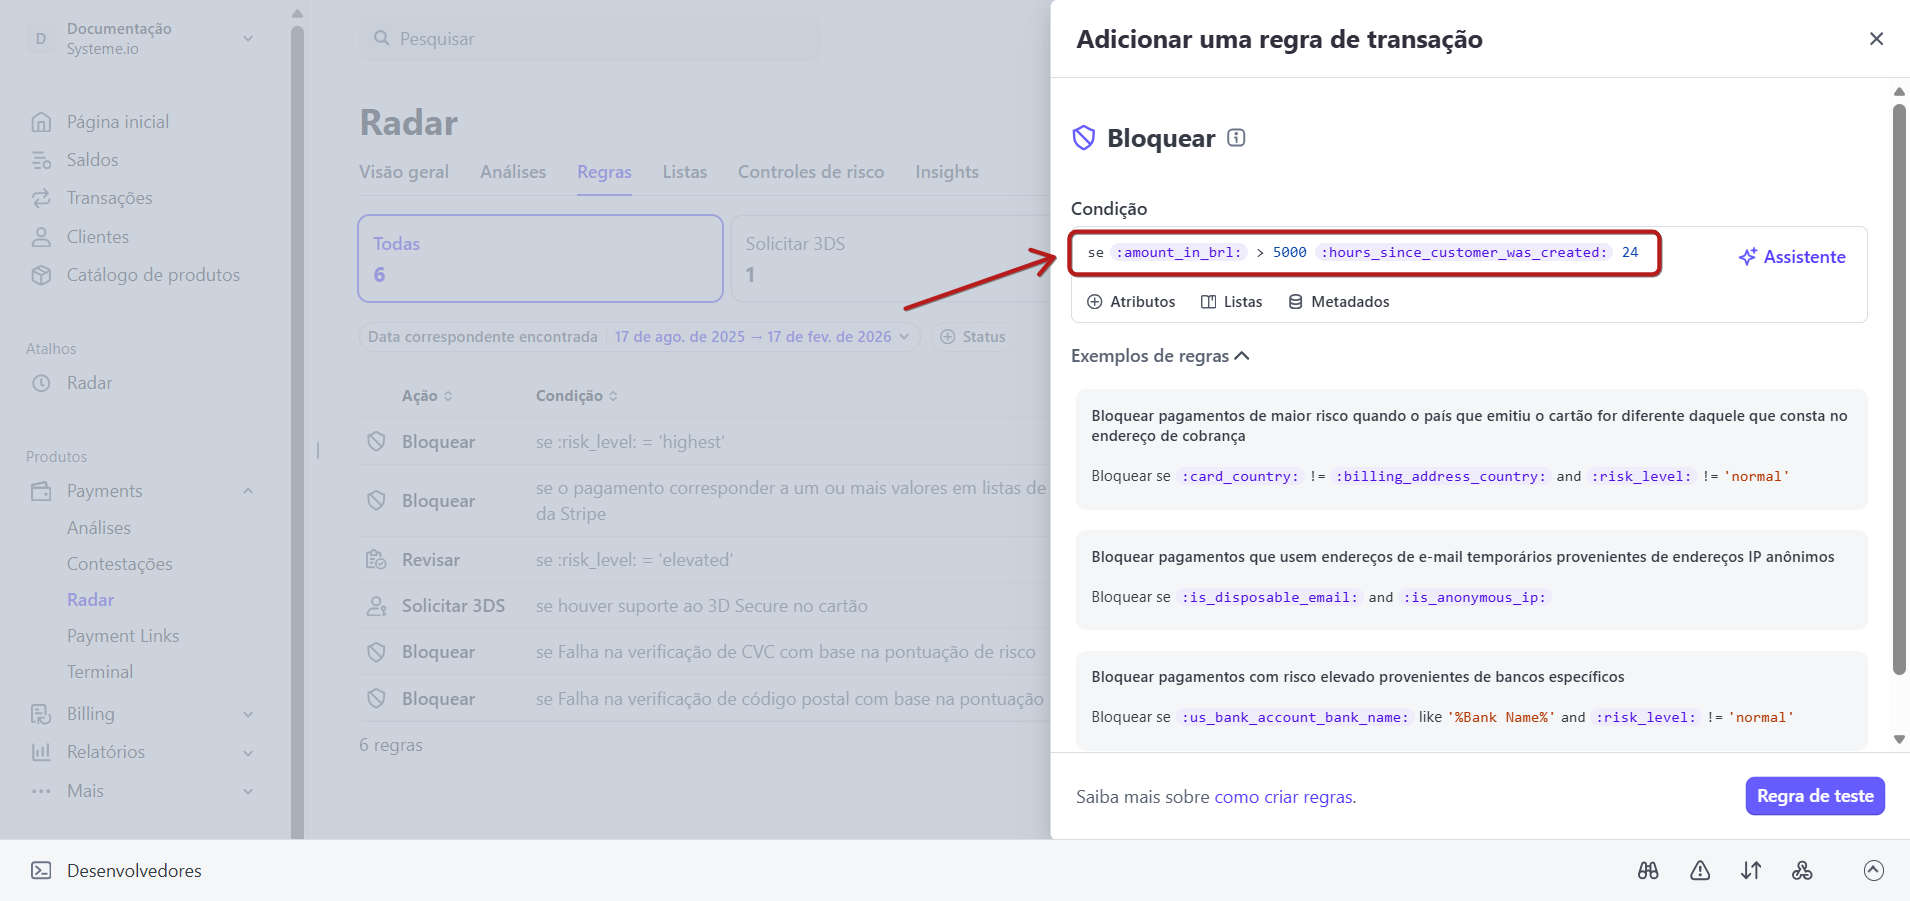1910x901 pixels.
Task: Open Saldos in the sidebar
Action: pos(92,160)
